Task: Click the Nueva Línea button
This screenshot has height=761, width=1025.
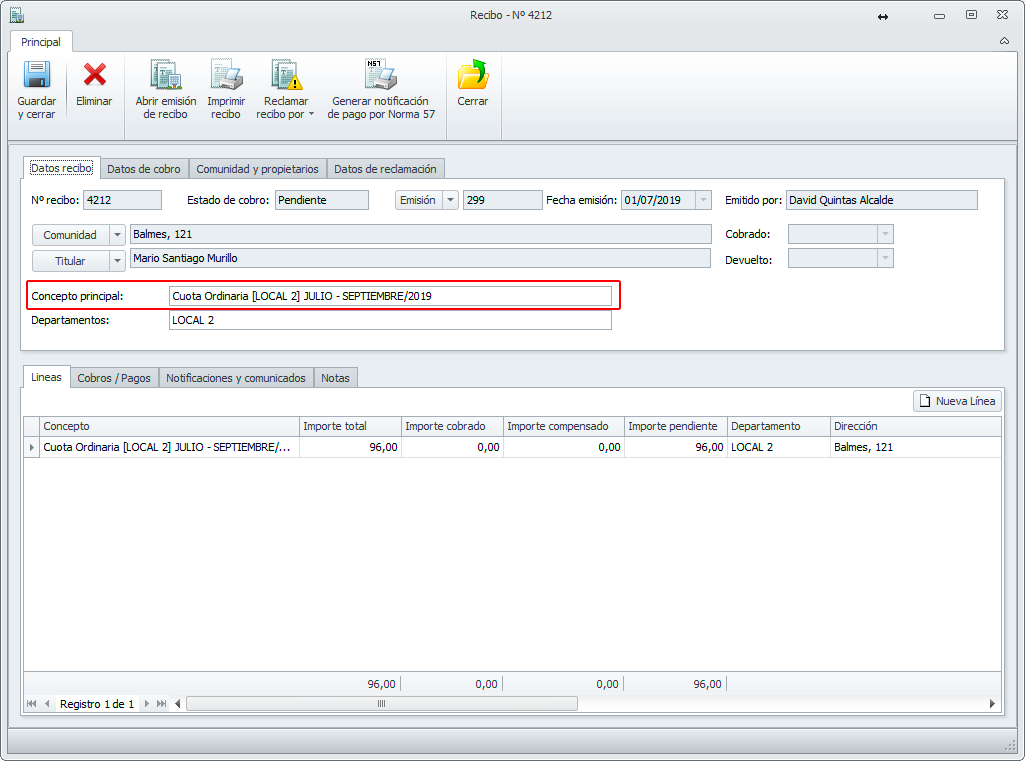Action: tap(957, 401)
